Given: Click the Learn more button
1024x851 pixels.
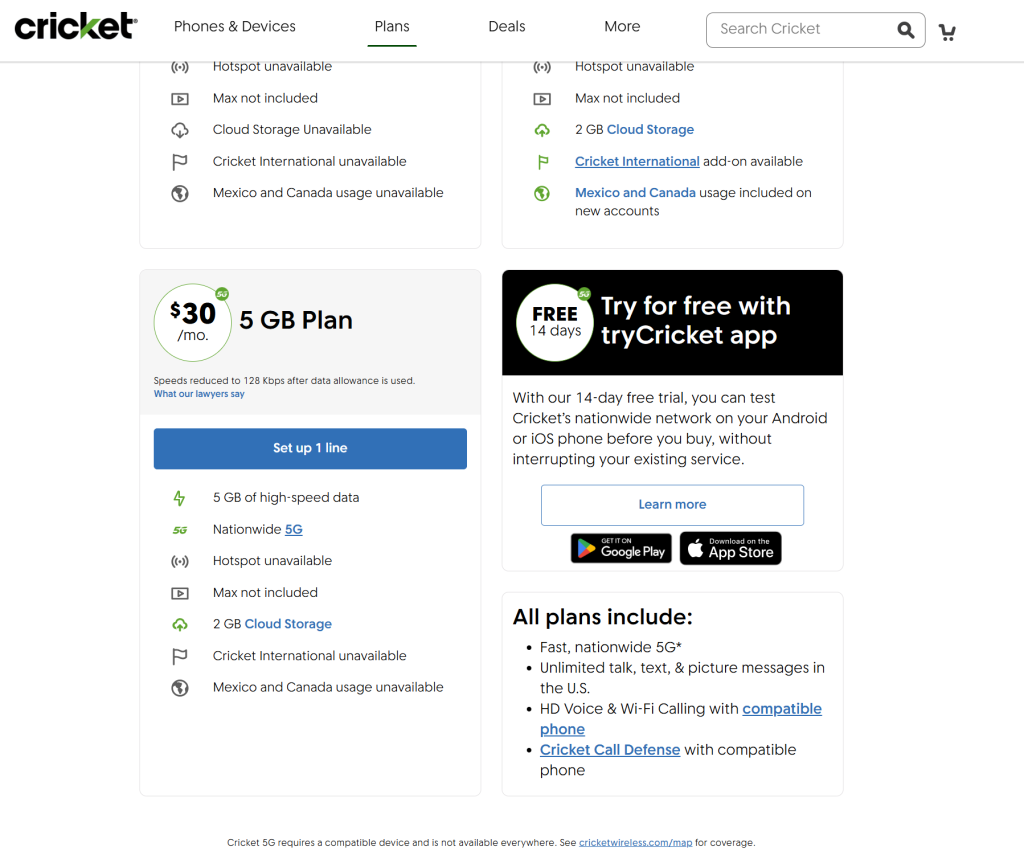Looking at the screenshot, I should coord(672,505).
